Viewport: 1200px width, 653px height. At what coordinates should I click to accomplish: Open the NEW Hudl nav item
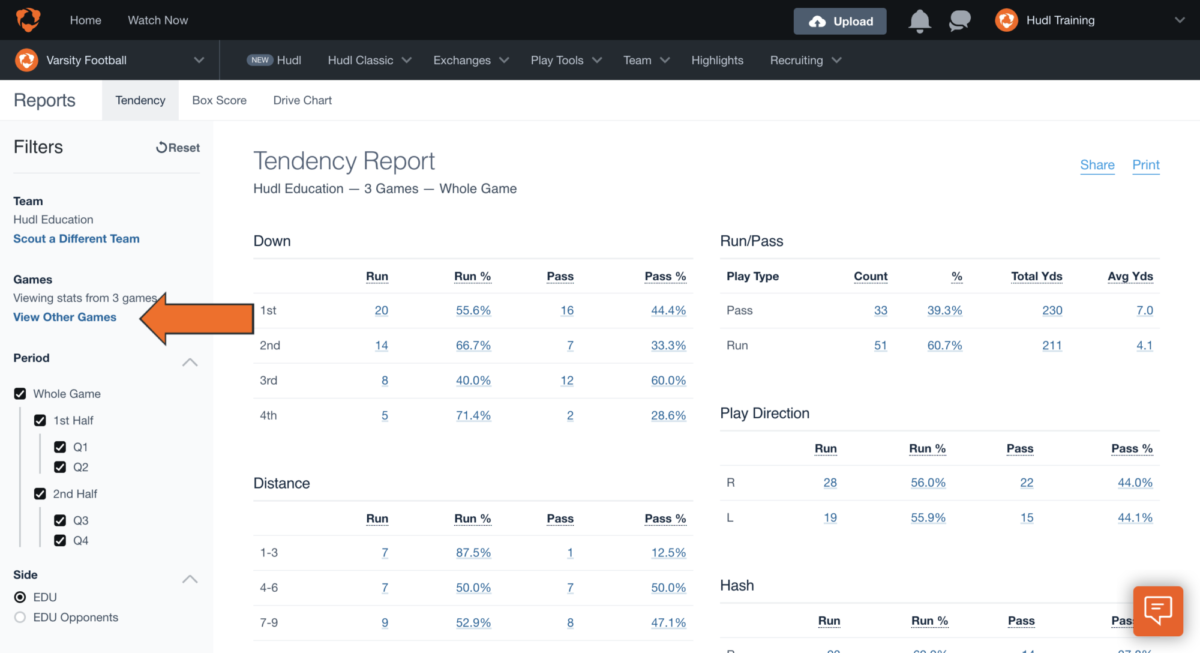[x=274, y=60]
